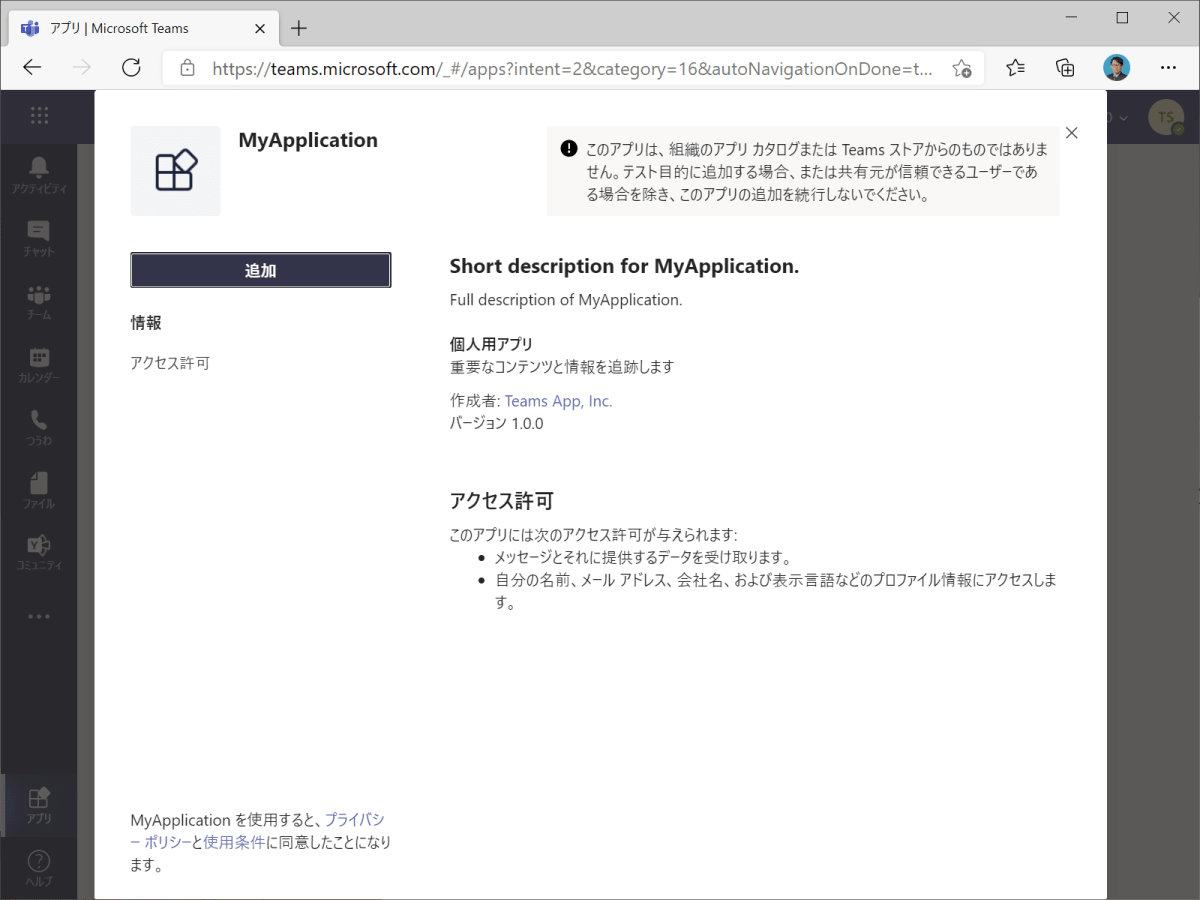Open カレンダー in the Teams sidebar
This screenshot has width=1200, height=900.
click(x=39, y=364)
